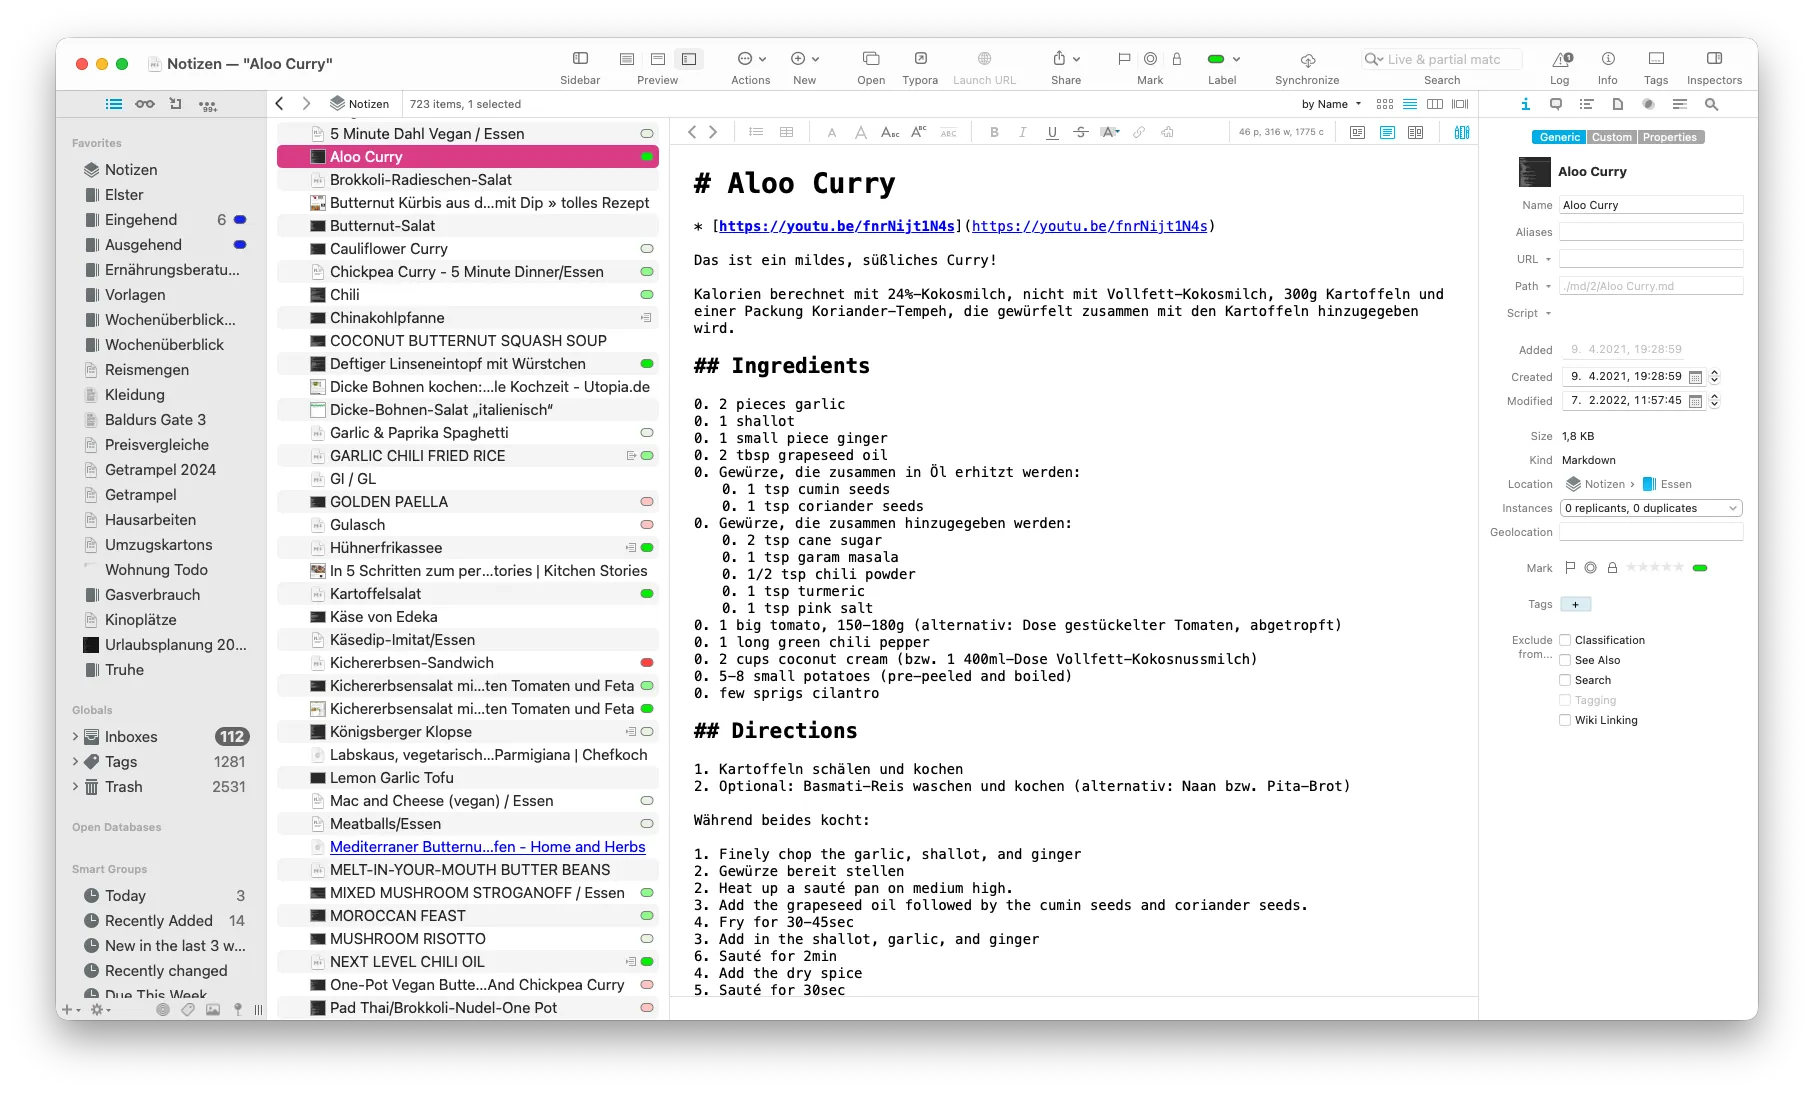
Task: Switch to the Custom metadata tab
Action: pos(1612,137)
